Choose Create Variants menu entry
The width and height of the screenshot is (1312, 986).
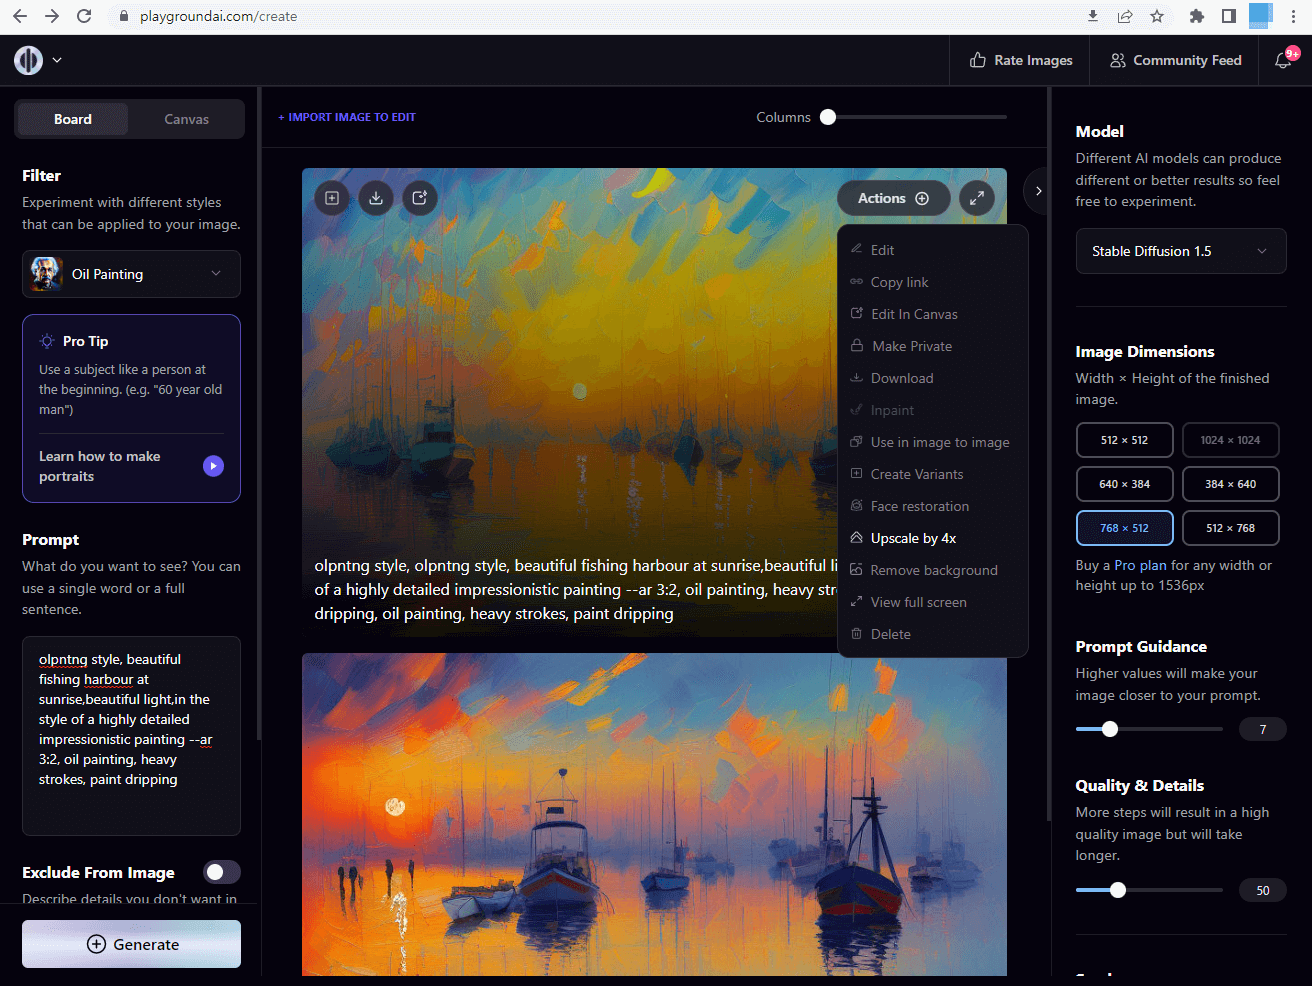(x=932, y=474)
